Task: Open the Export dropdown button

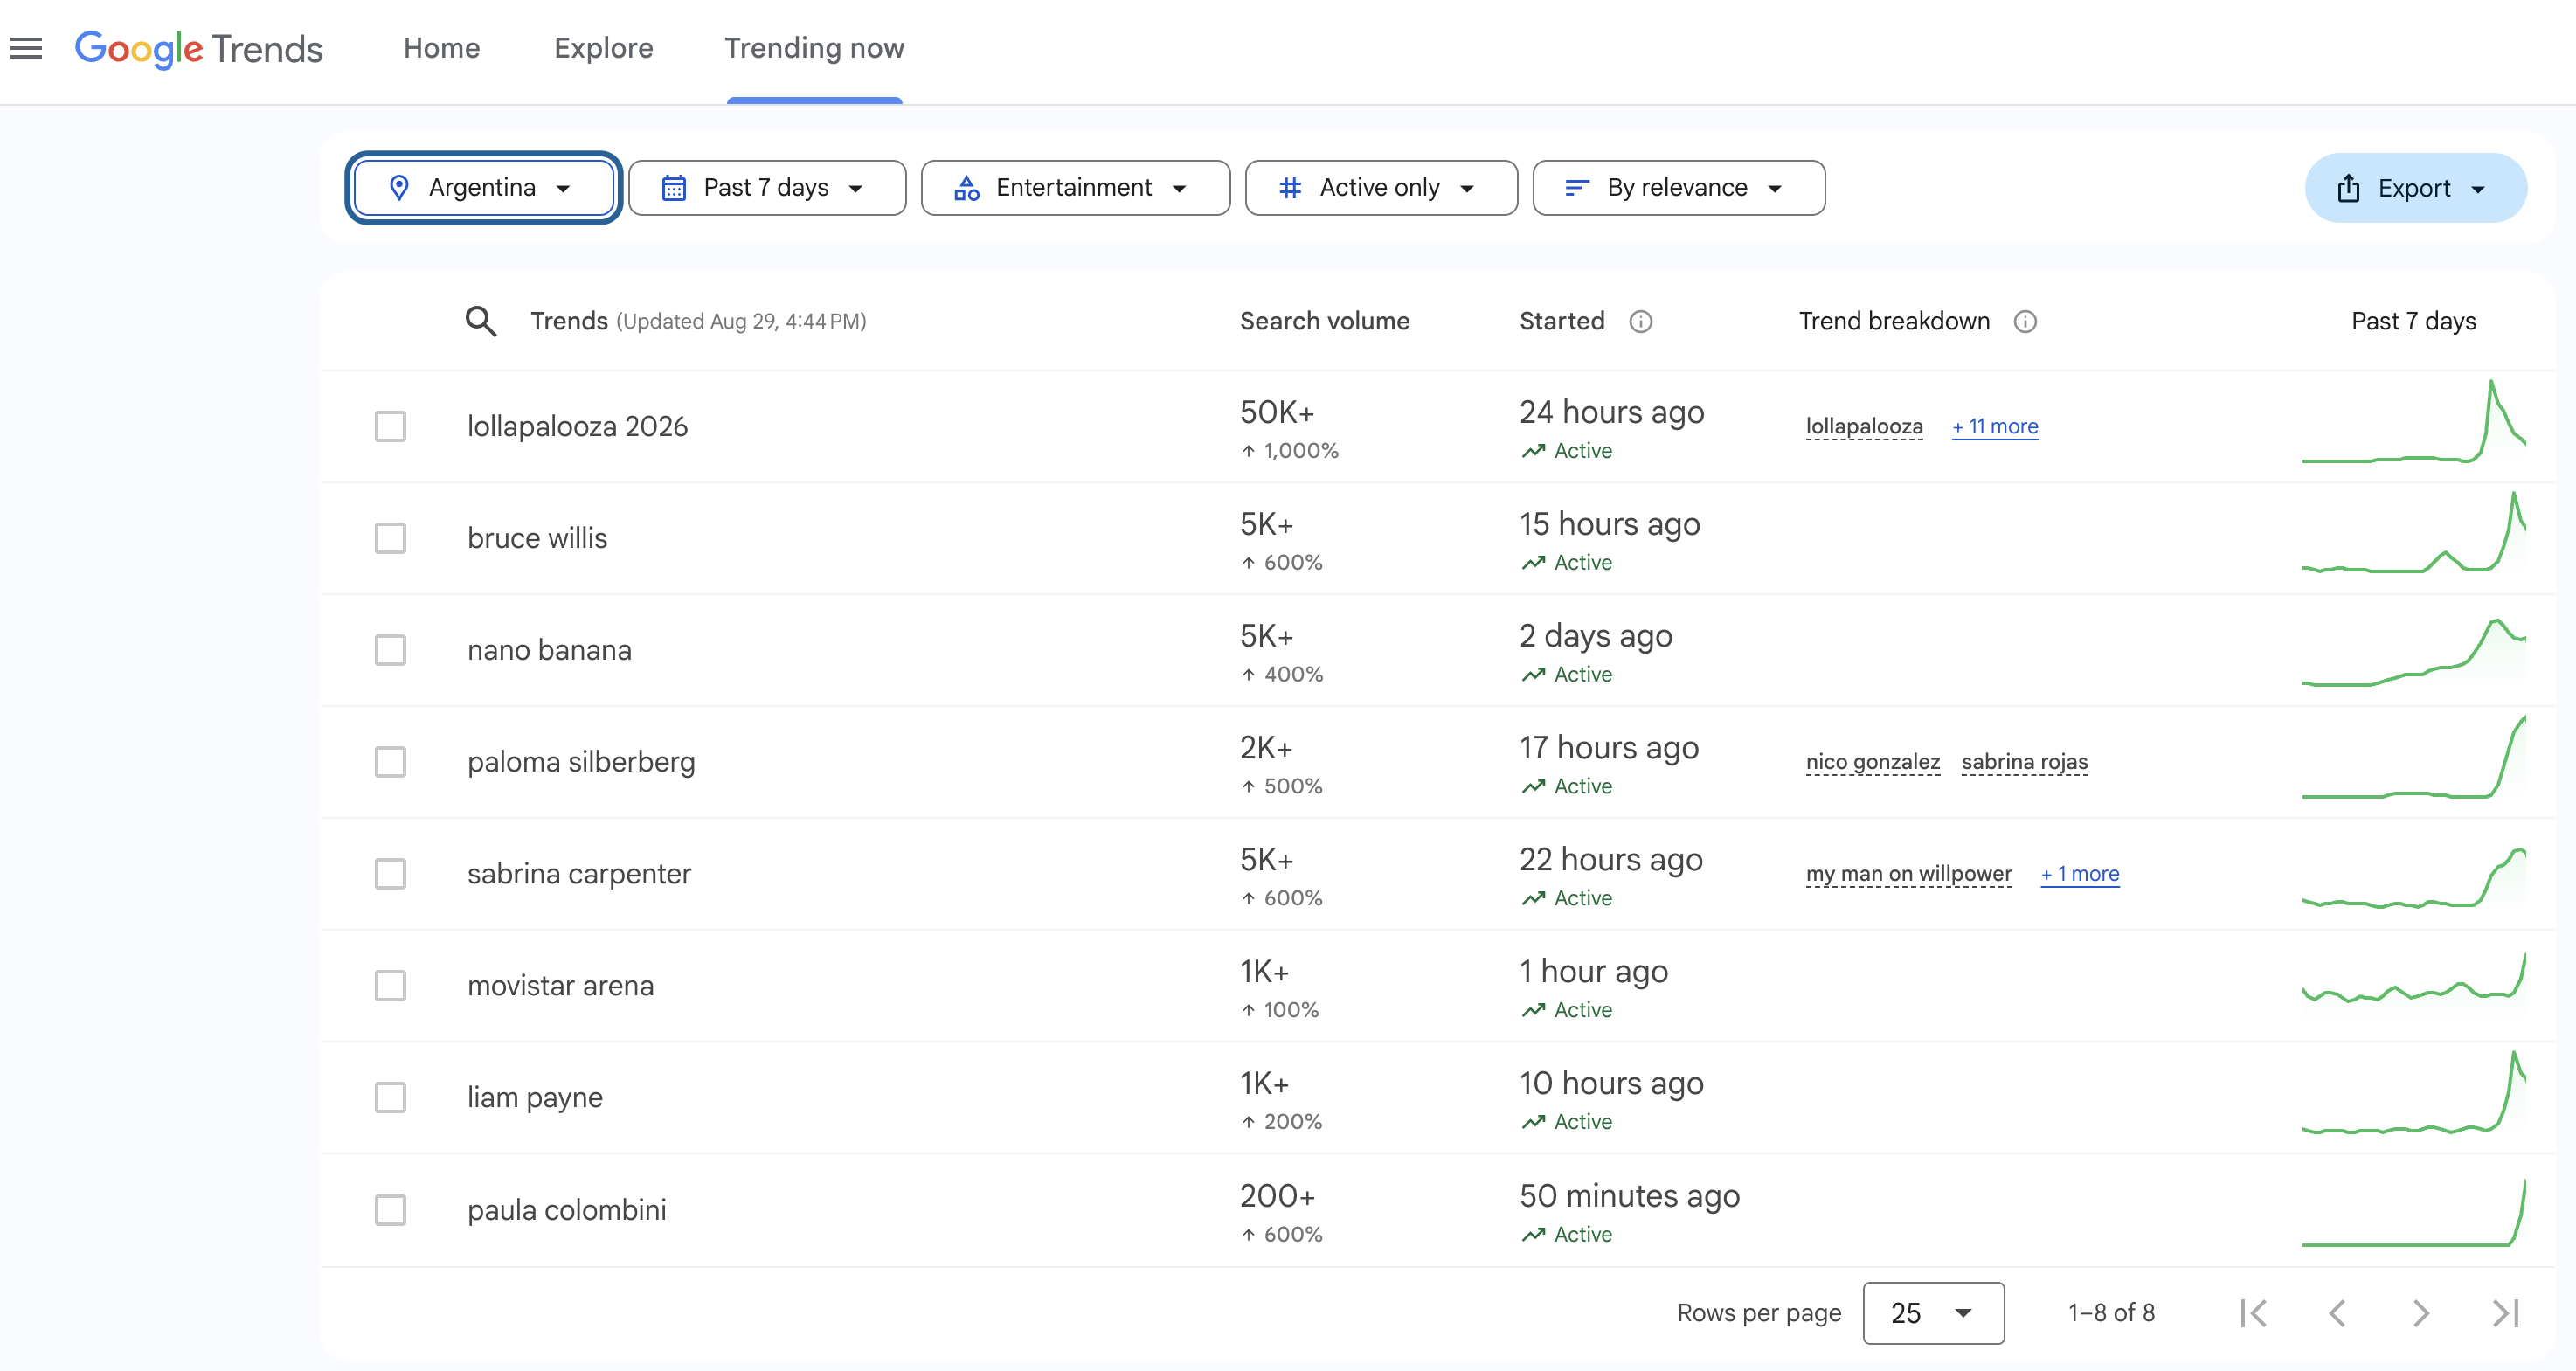Action: 2415,188
